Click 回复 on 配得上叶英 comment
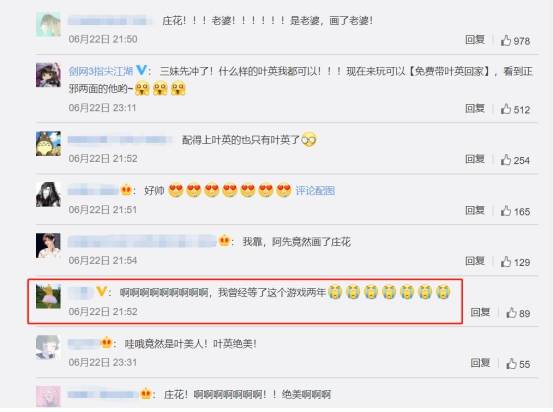The image size is (553, 412). [475, 159]
